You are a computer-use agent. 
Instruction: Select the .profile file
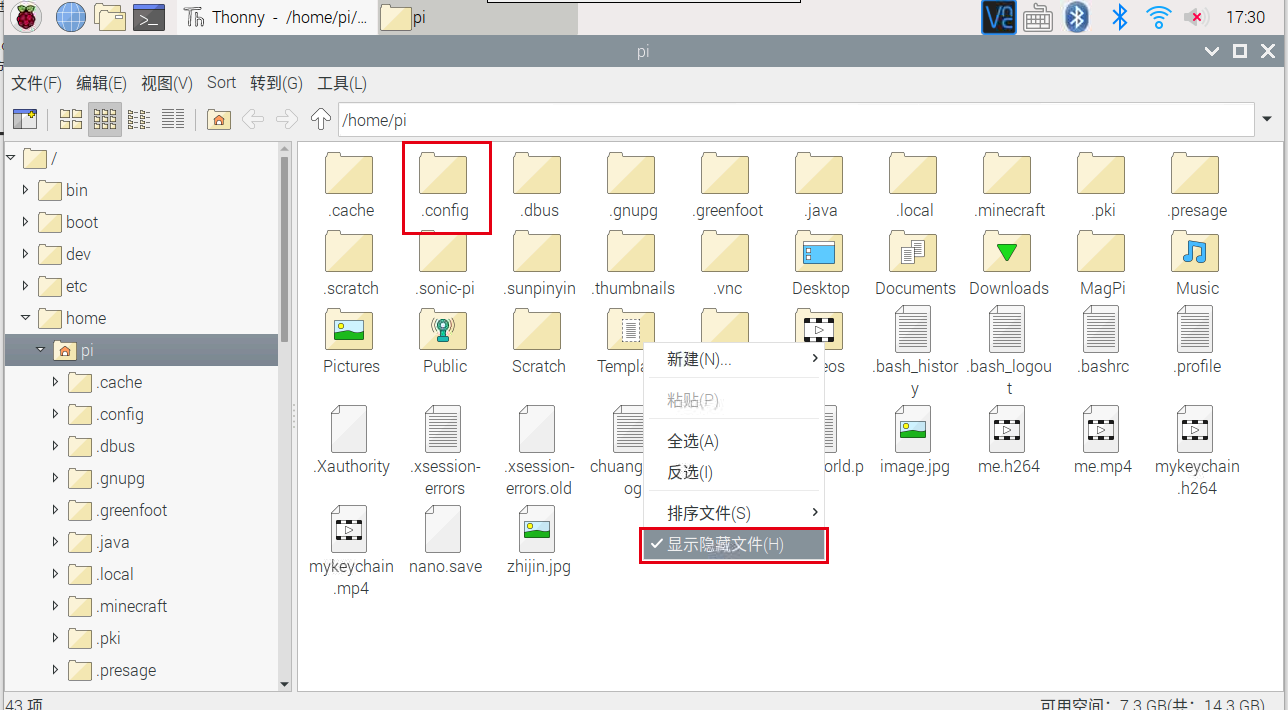pos(1195,330)
